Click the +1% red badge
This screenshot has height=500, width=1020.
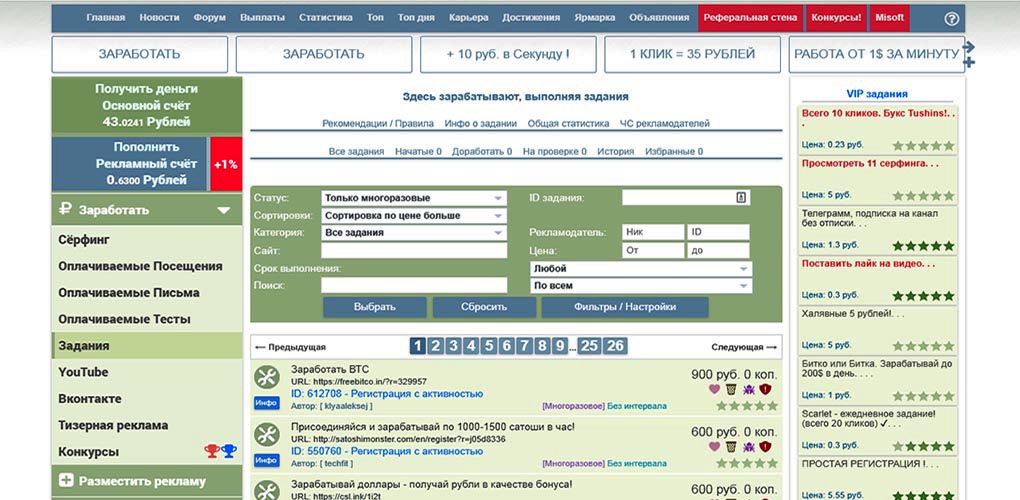point(226,164)
